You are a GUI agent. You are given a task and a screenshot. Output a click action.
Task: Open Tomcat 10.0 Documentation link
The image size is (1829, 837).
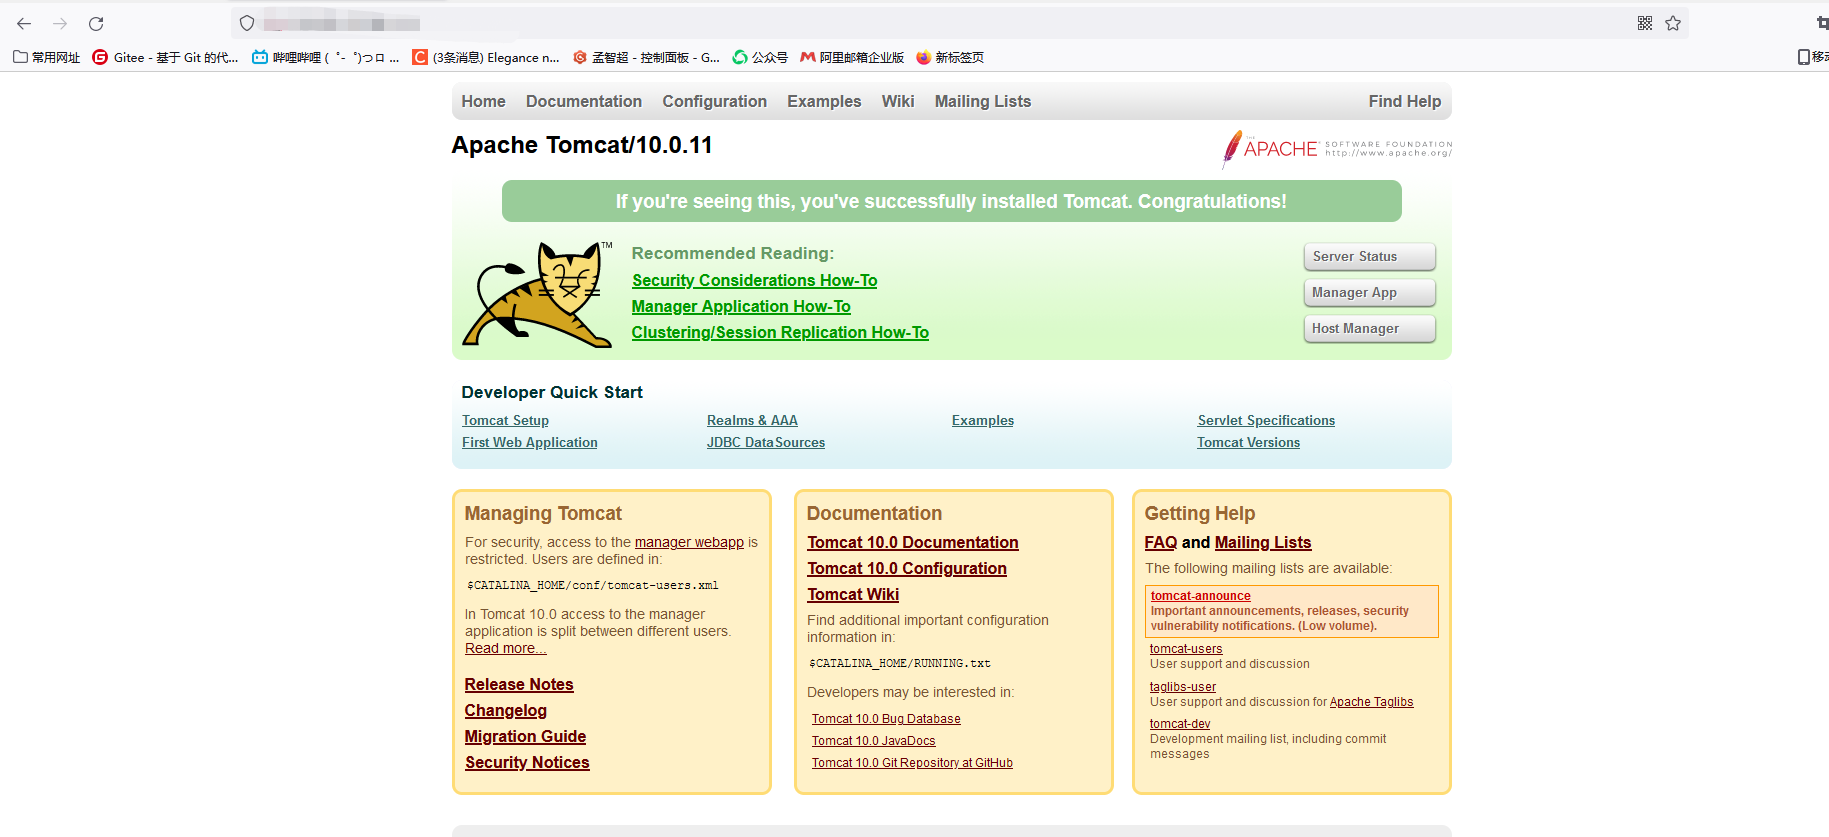pos(913,543)
